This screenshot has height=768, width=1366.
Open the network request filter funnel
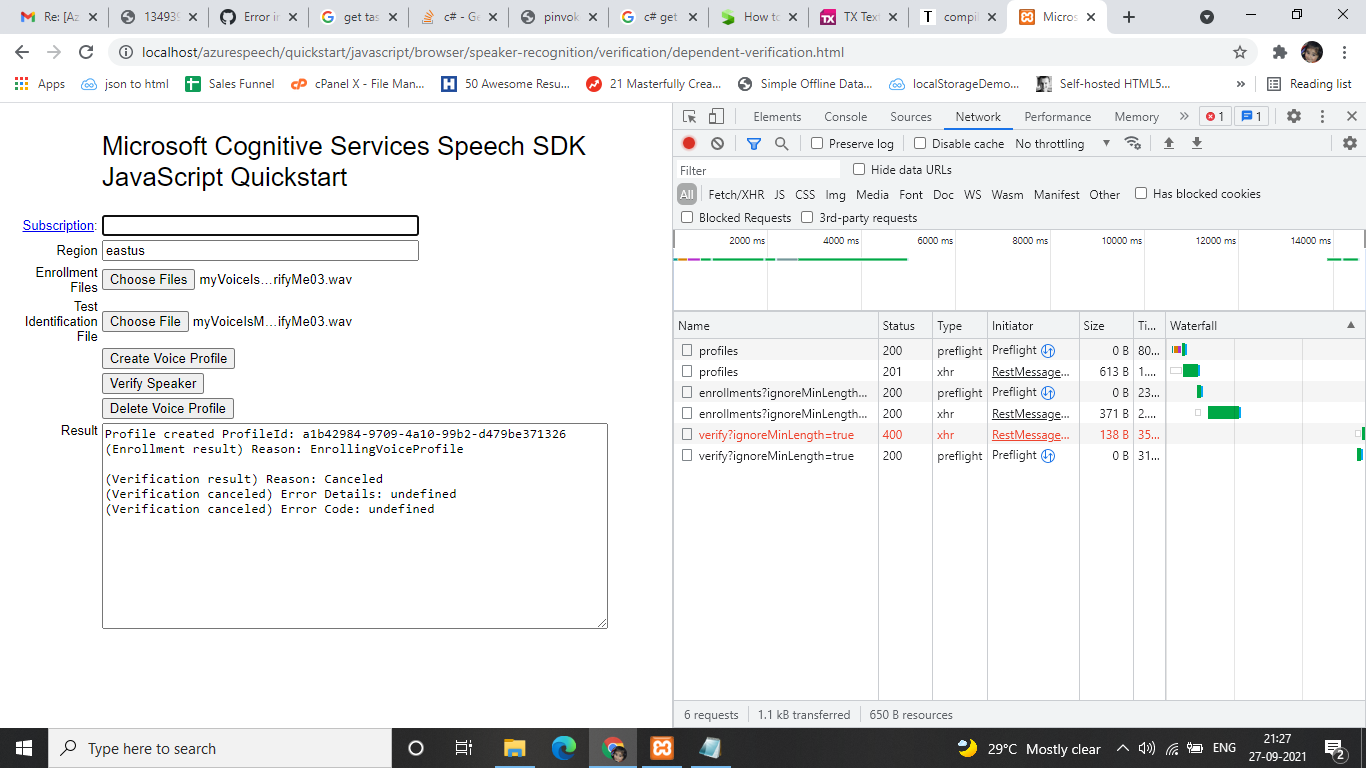click(753, 143)
